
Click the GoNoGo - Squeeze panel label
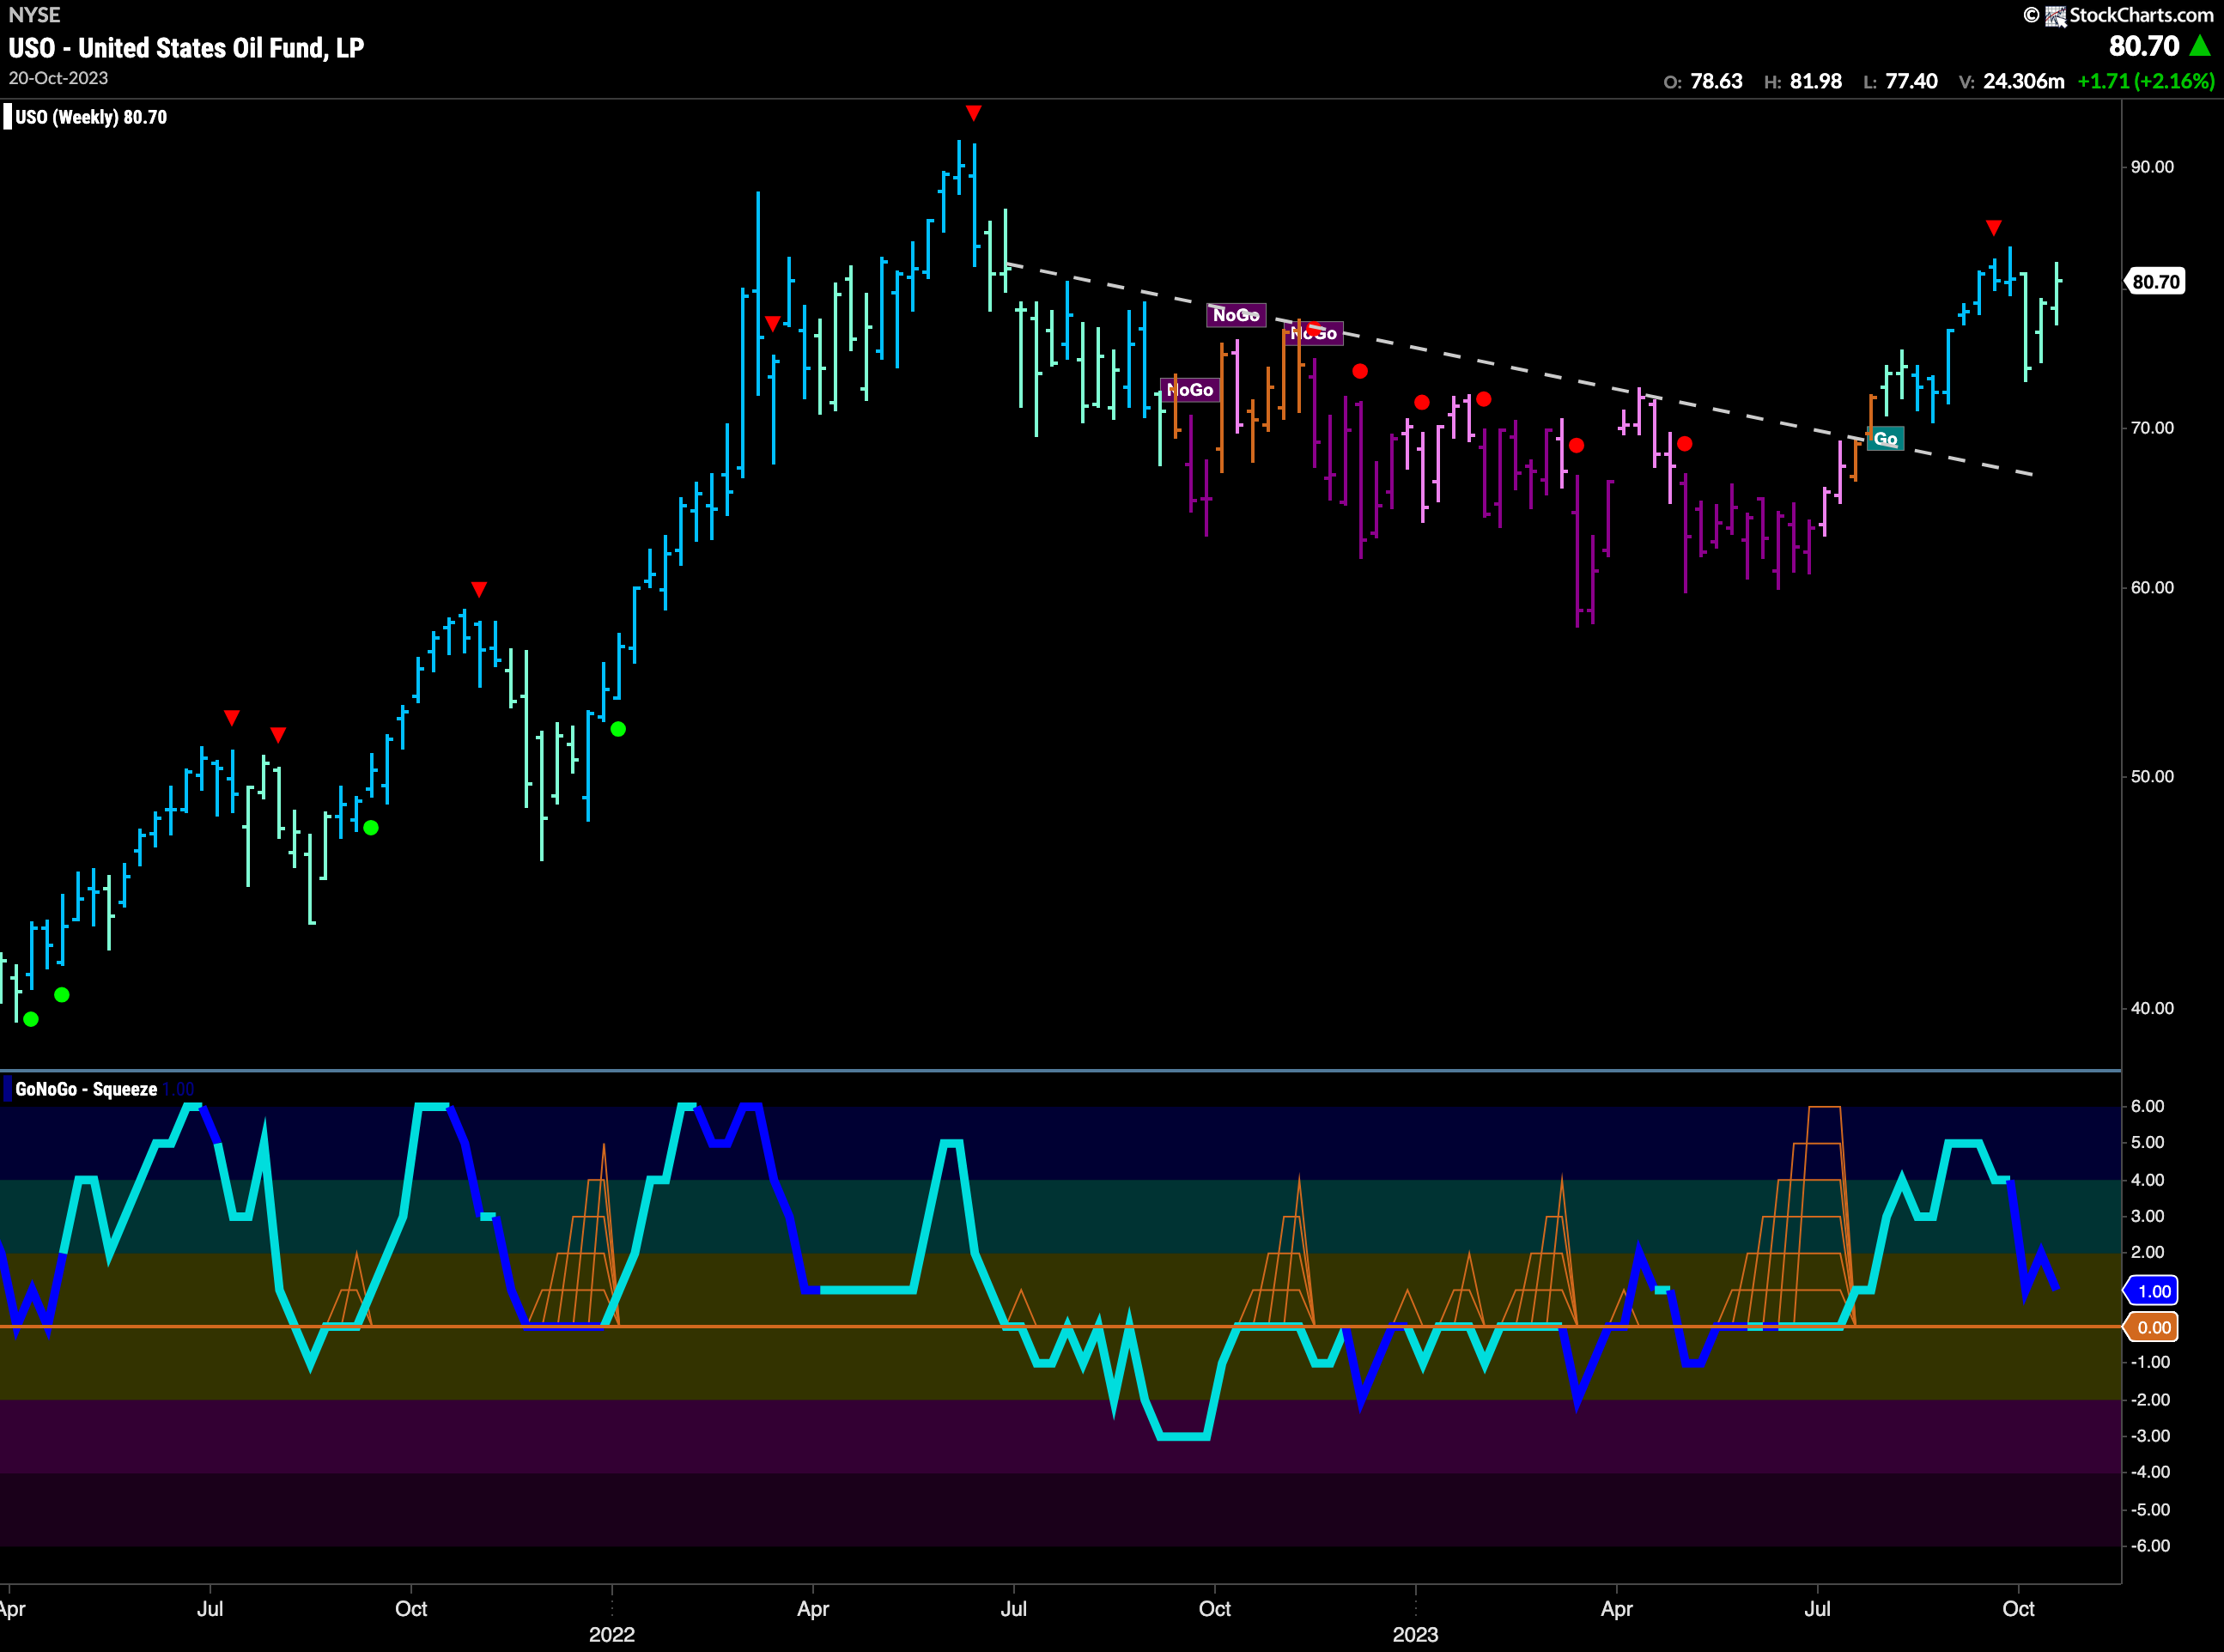click(86, 1089)
